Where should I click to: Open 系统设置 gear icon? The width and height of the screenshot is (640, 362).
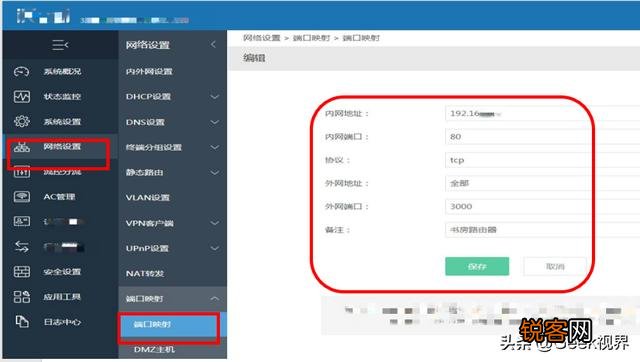(22, 121)
